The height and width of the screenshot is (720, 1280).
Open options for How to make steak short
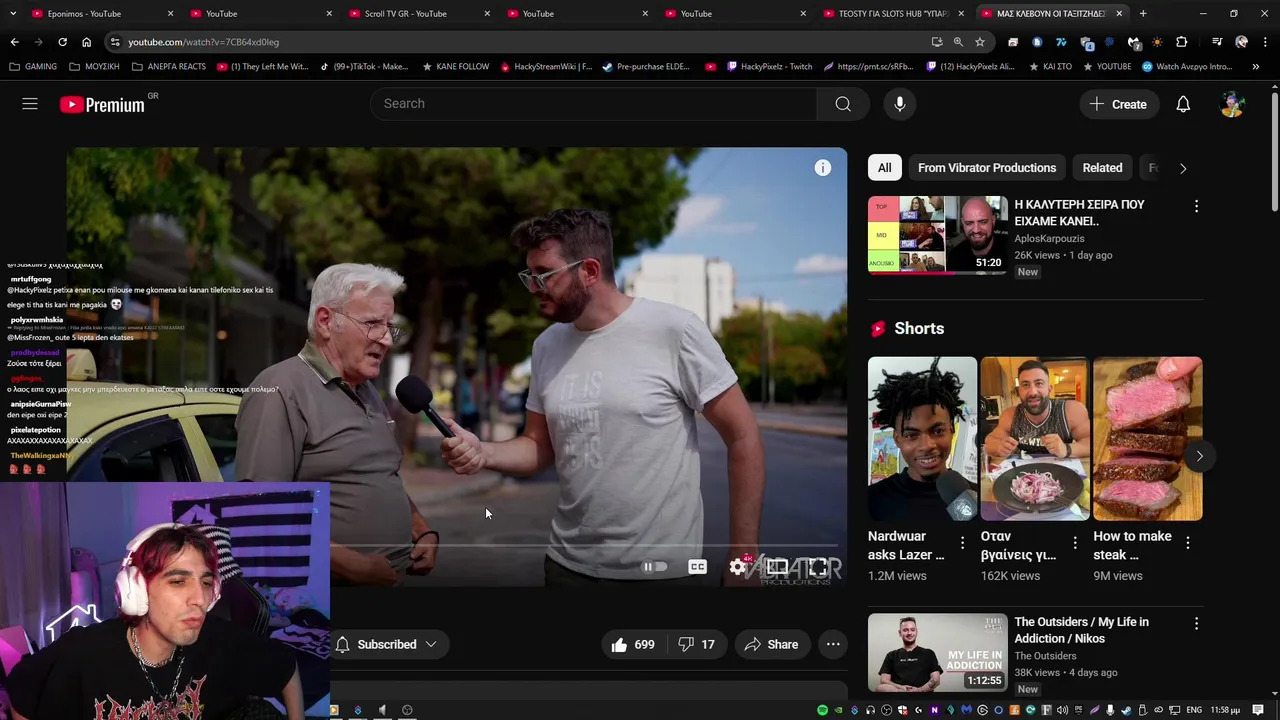pos(1187,543)
